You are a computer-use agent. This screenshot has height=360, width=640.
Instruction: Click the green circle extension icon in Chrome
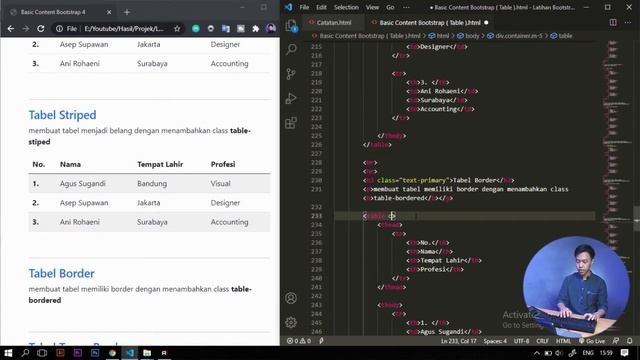196,29
